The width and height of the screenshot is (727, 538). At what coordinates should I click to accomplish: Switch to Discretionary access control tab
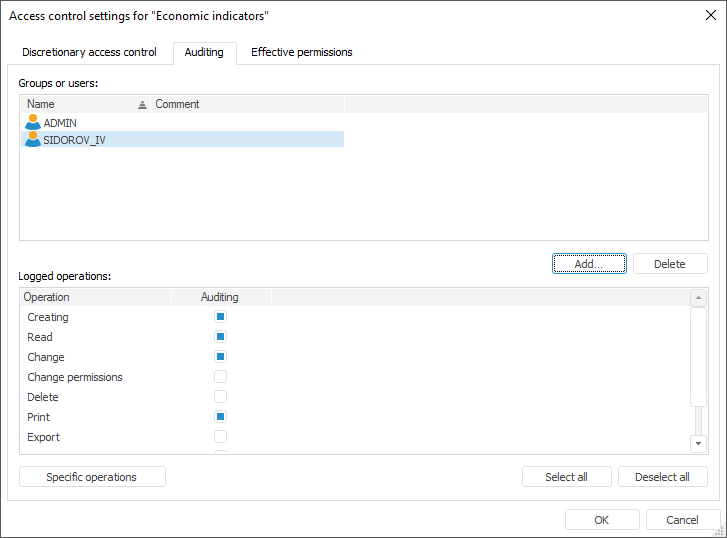click(89, 52)
